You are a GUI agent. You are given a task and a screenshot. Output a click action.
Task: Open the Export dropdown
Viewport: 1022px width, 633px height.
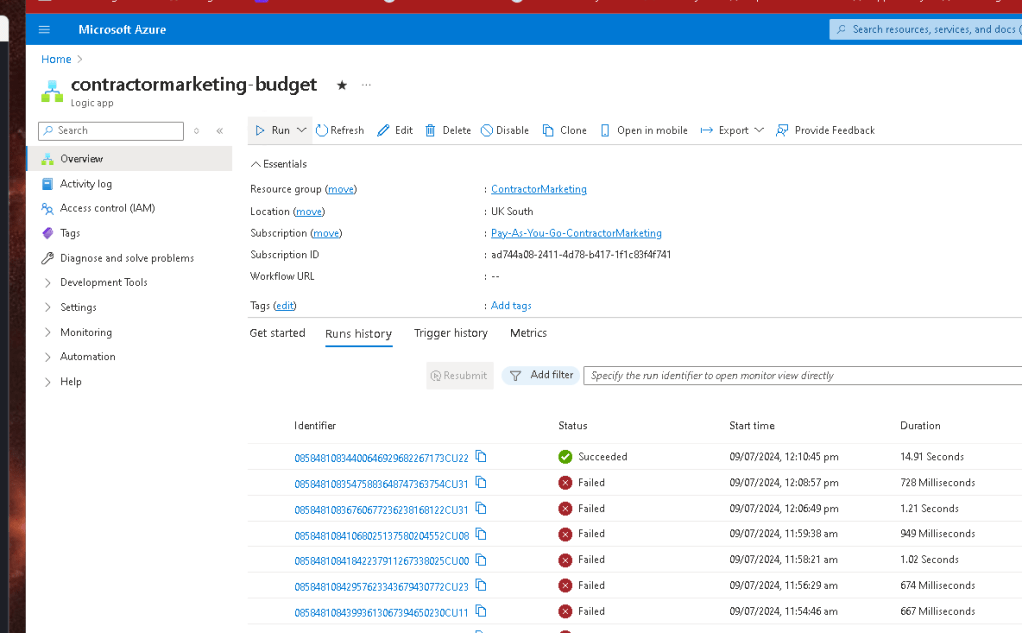click(x=732, y=130)
